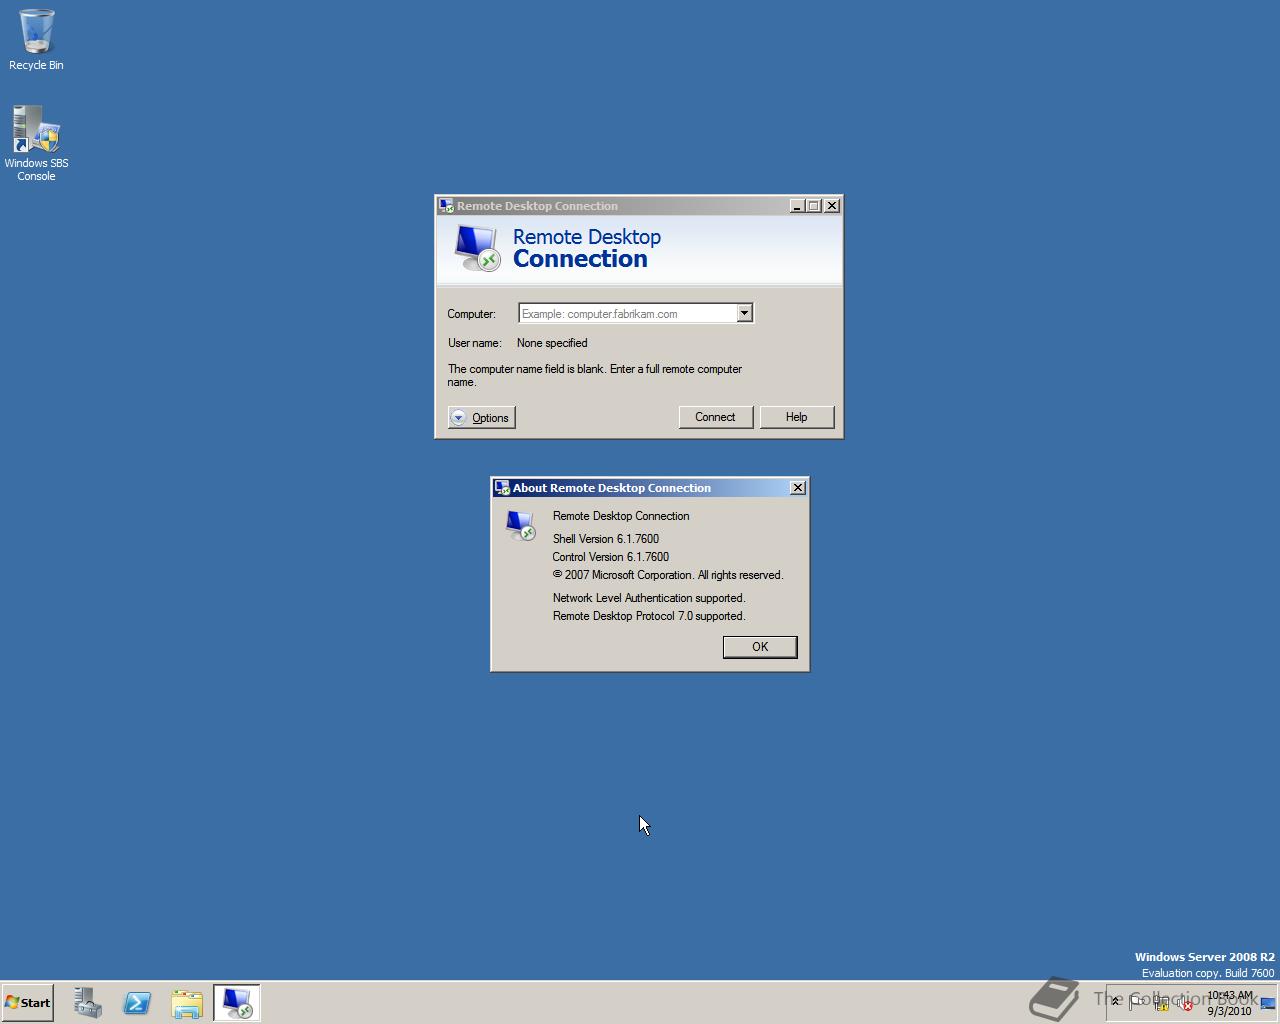
Task: Click the Show desktop icon in the tray
Action: click(x=1267, y=1003)
